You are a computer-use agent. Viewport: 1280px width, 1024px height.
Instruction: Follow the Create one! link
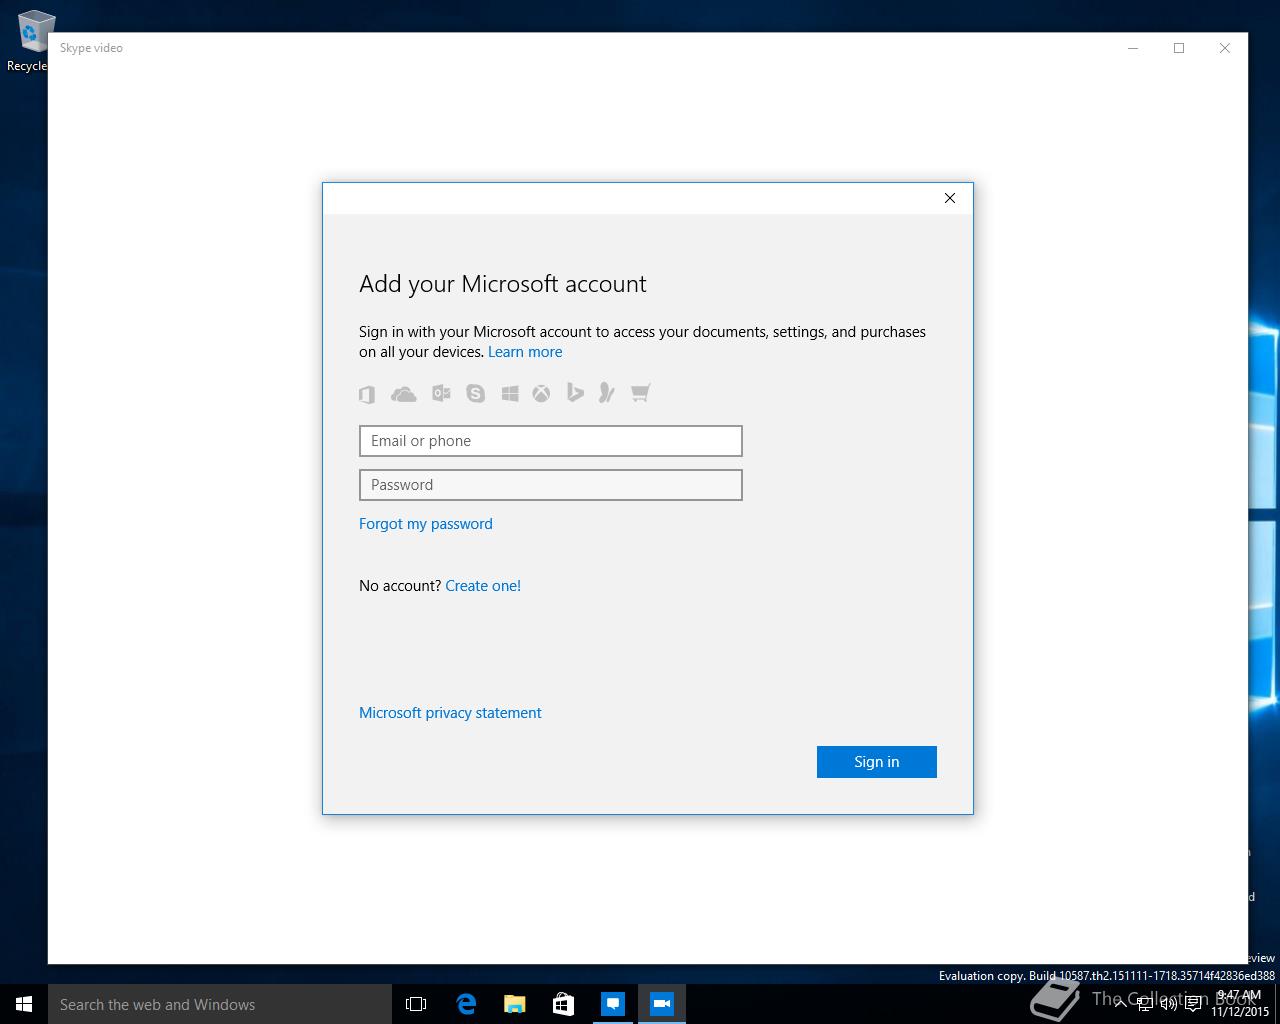(x=483, y=586)
